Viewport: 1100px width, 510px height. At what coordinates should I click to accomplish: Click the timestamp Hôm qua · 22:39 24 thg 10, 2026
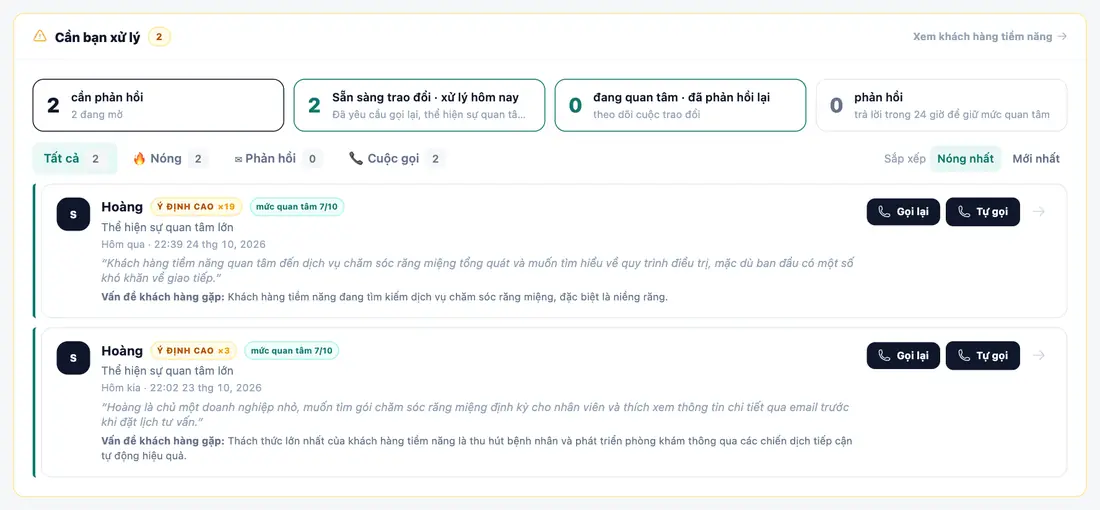point(184,244)
